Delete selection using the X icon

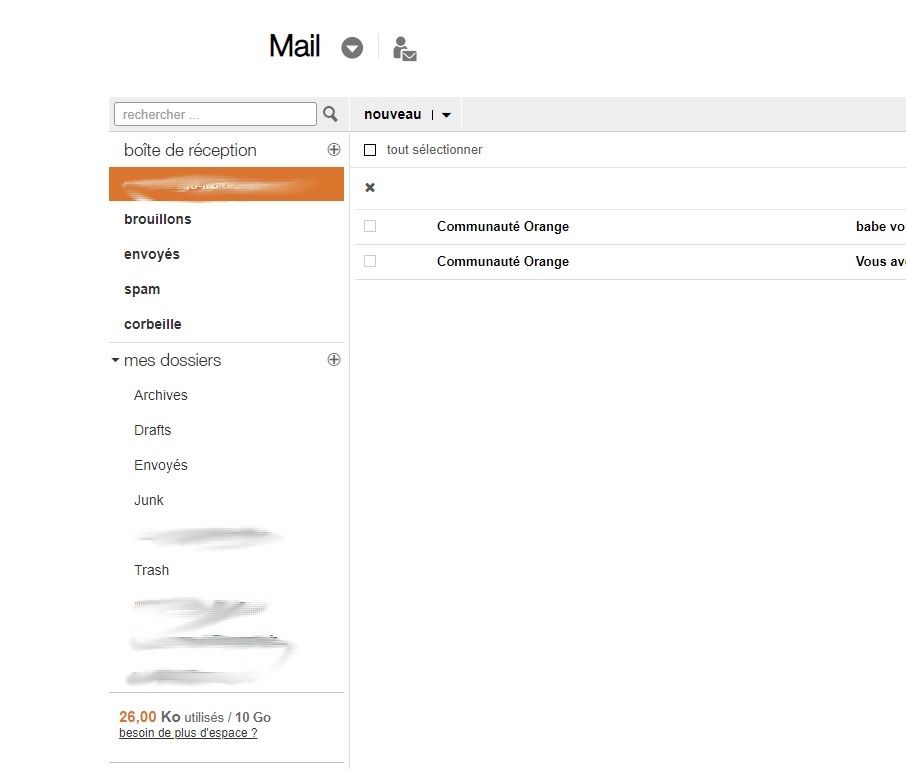click(369, 187)
